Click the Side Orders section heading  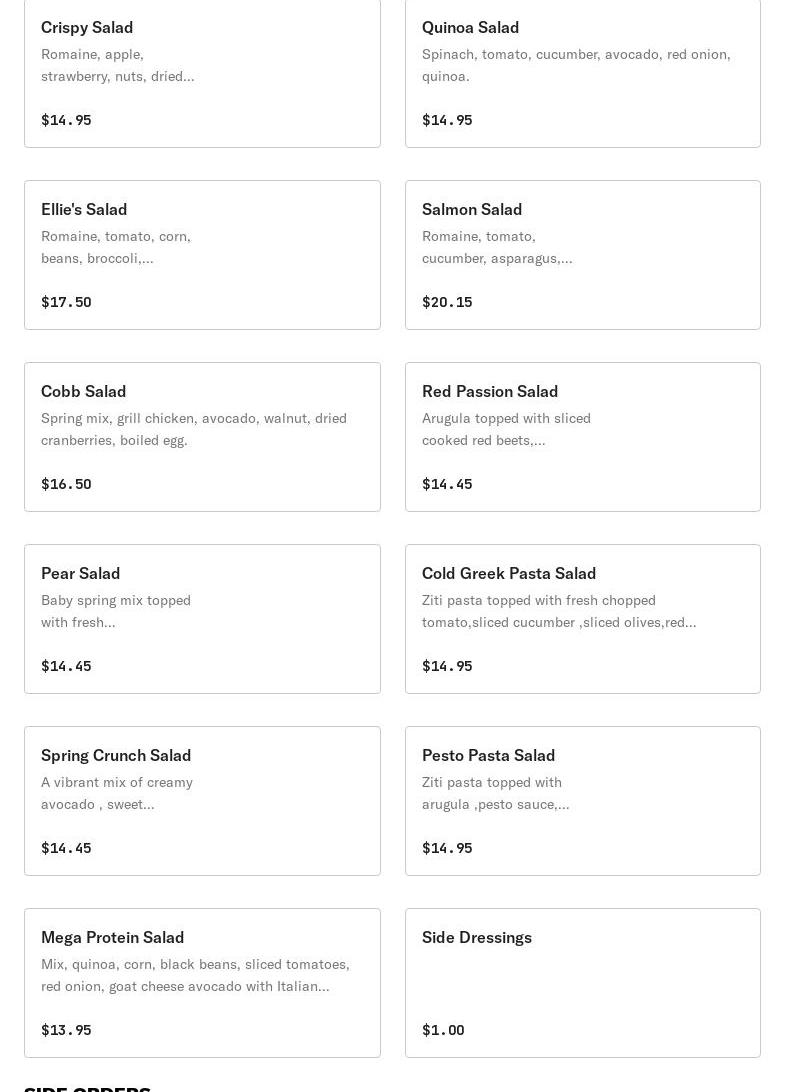(88, 1087)
